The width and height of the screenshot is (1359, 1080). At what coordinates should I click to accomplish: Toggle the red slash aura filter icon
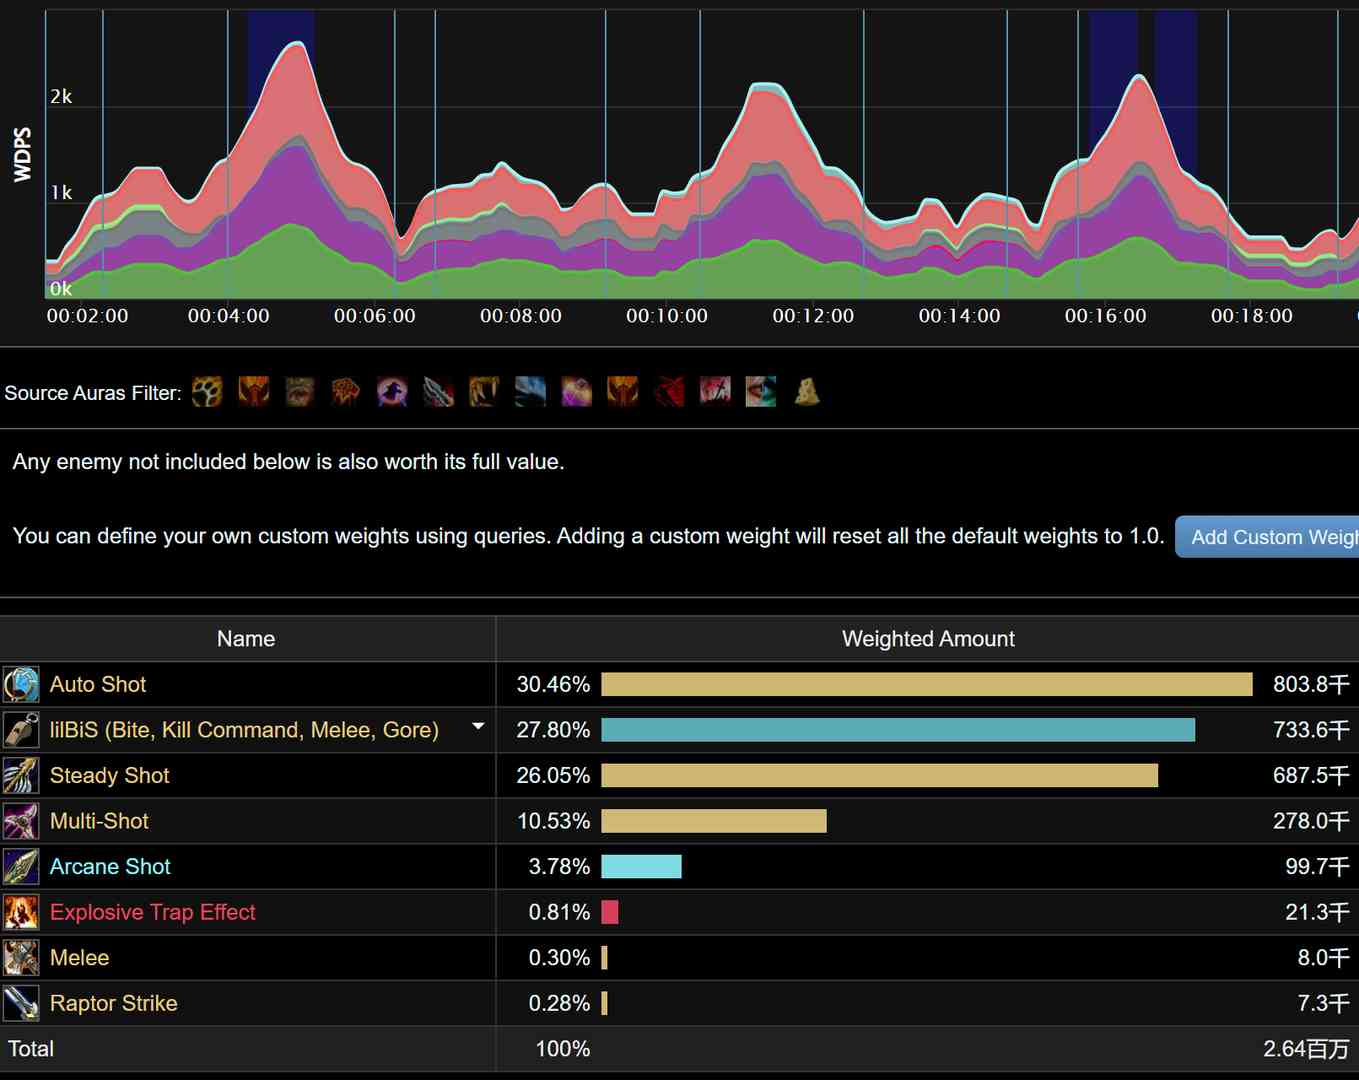pyautogui.click(x=715, y=391)
